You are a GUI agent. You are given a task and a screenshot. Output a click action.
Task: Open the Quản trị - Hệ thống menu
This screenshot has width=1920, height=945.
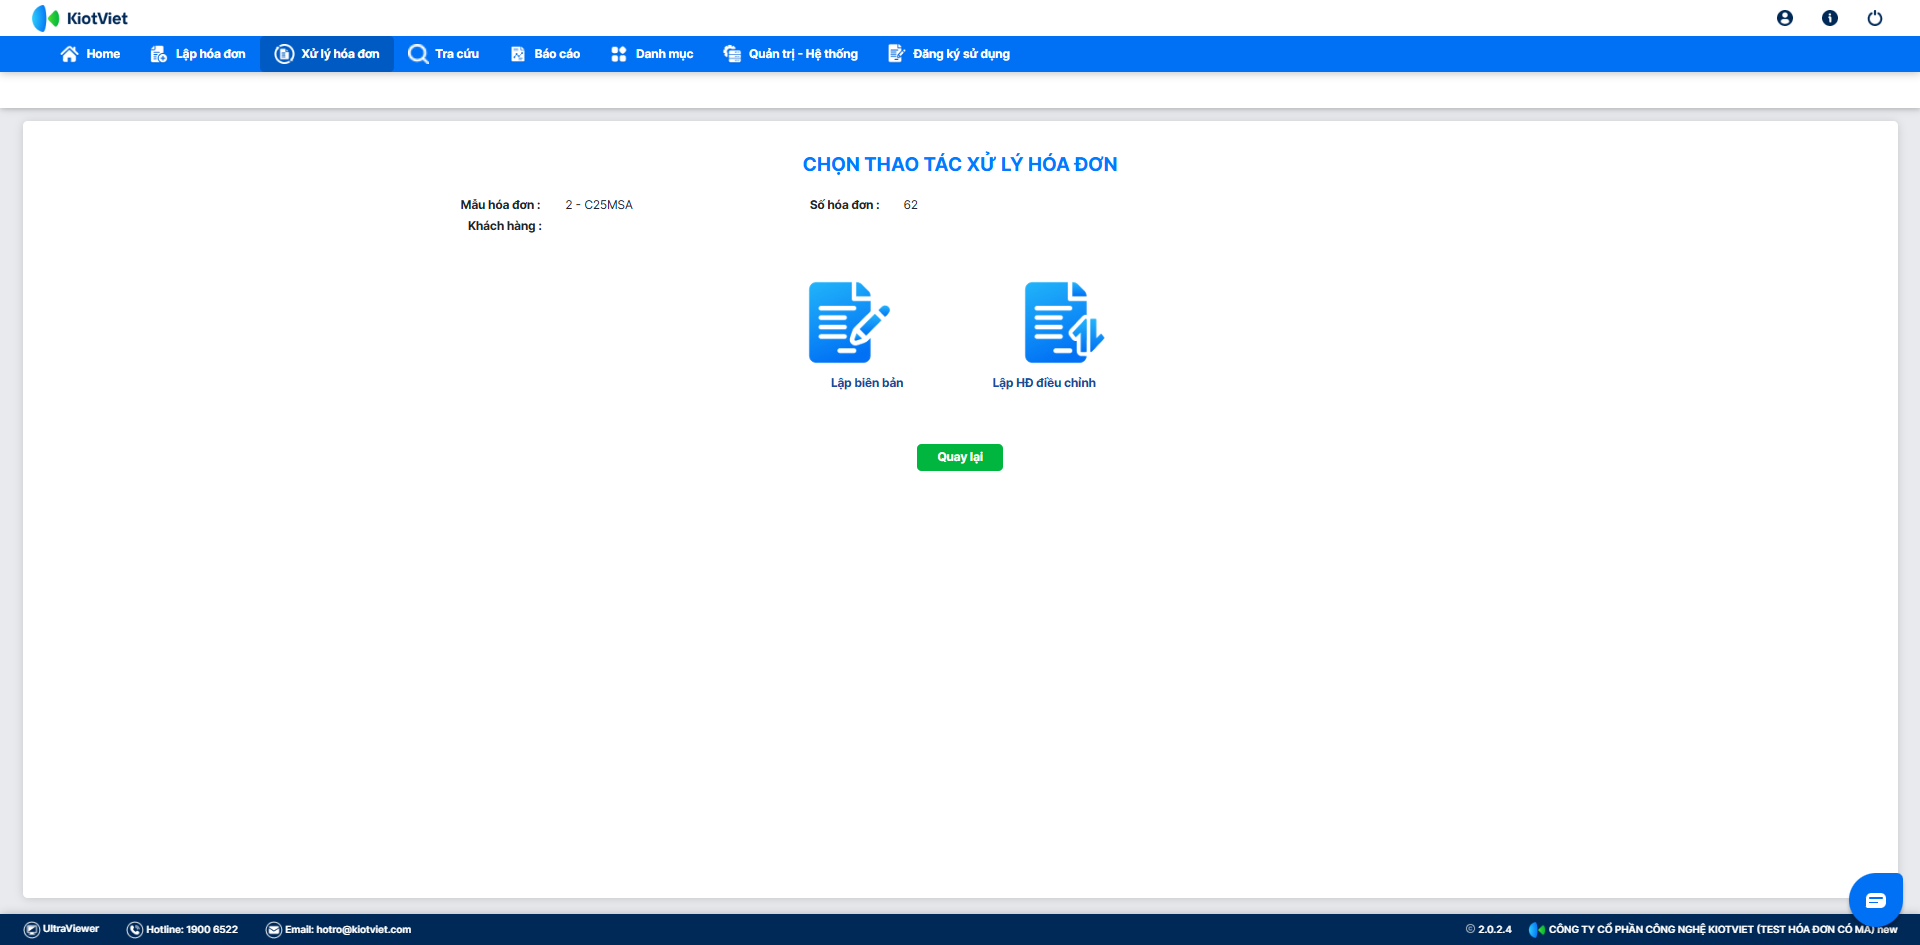(791, 54)
